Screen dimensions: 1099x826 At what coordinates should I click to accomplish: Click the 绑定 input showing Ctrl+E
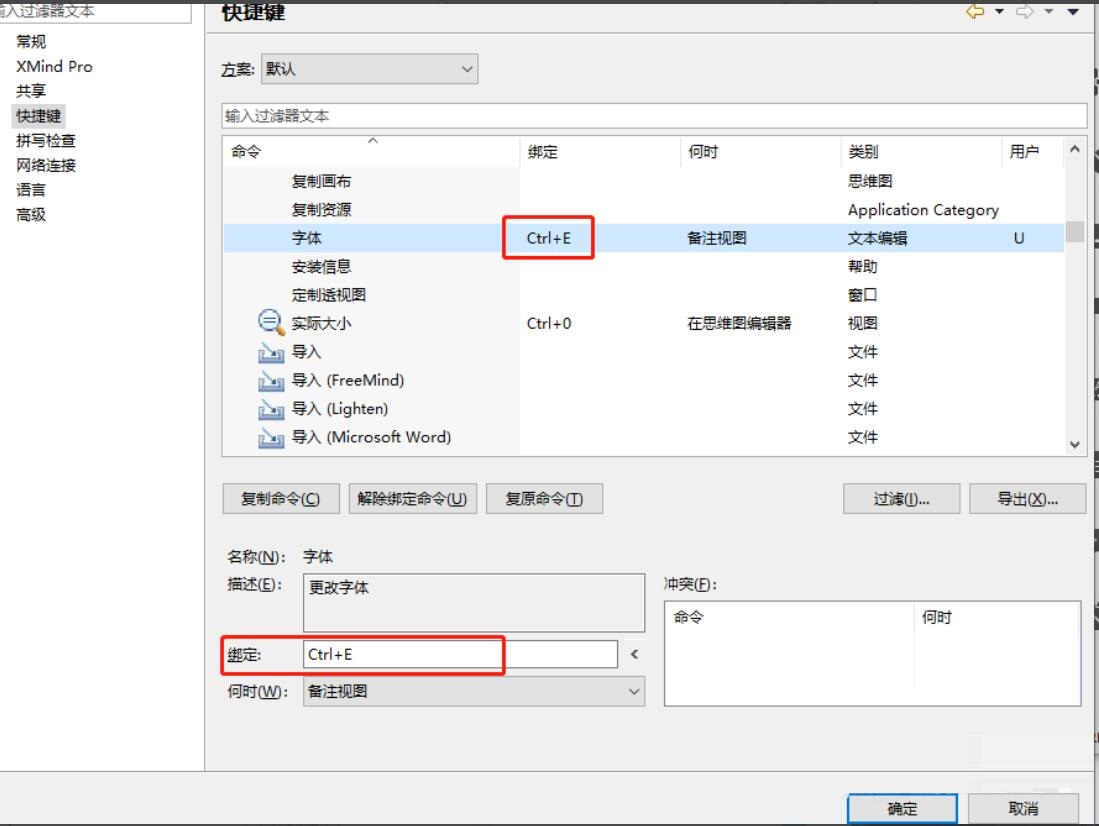point(460,654)
